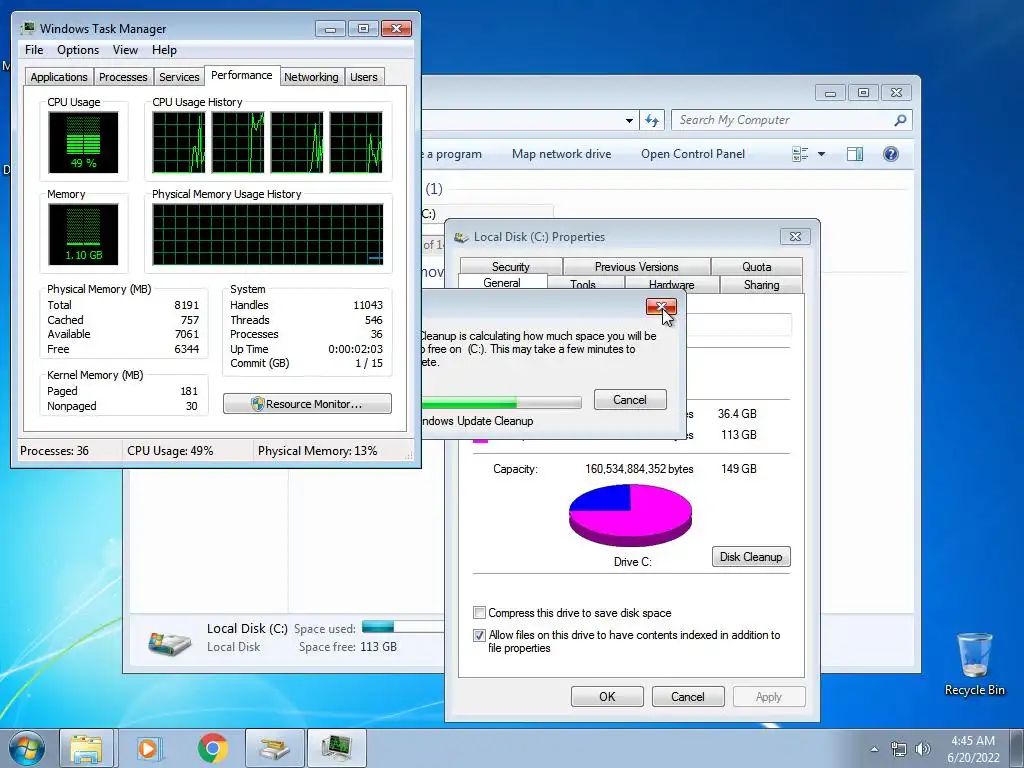
Task: Click the Search My Computer field
Action: tap(791, 120)
